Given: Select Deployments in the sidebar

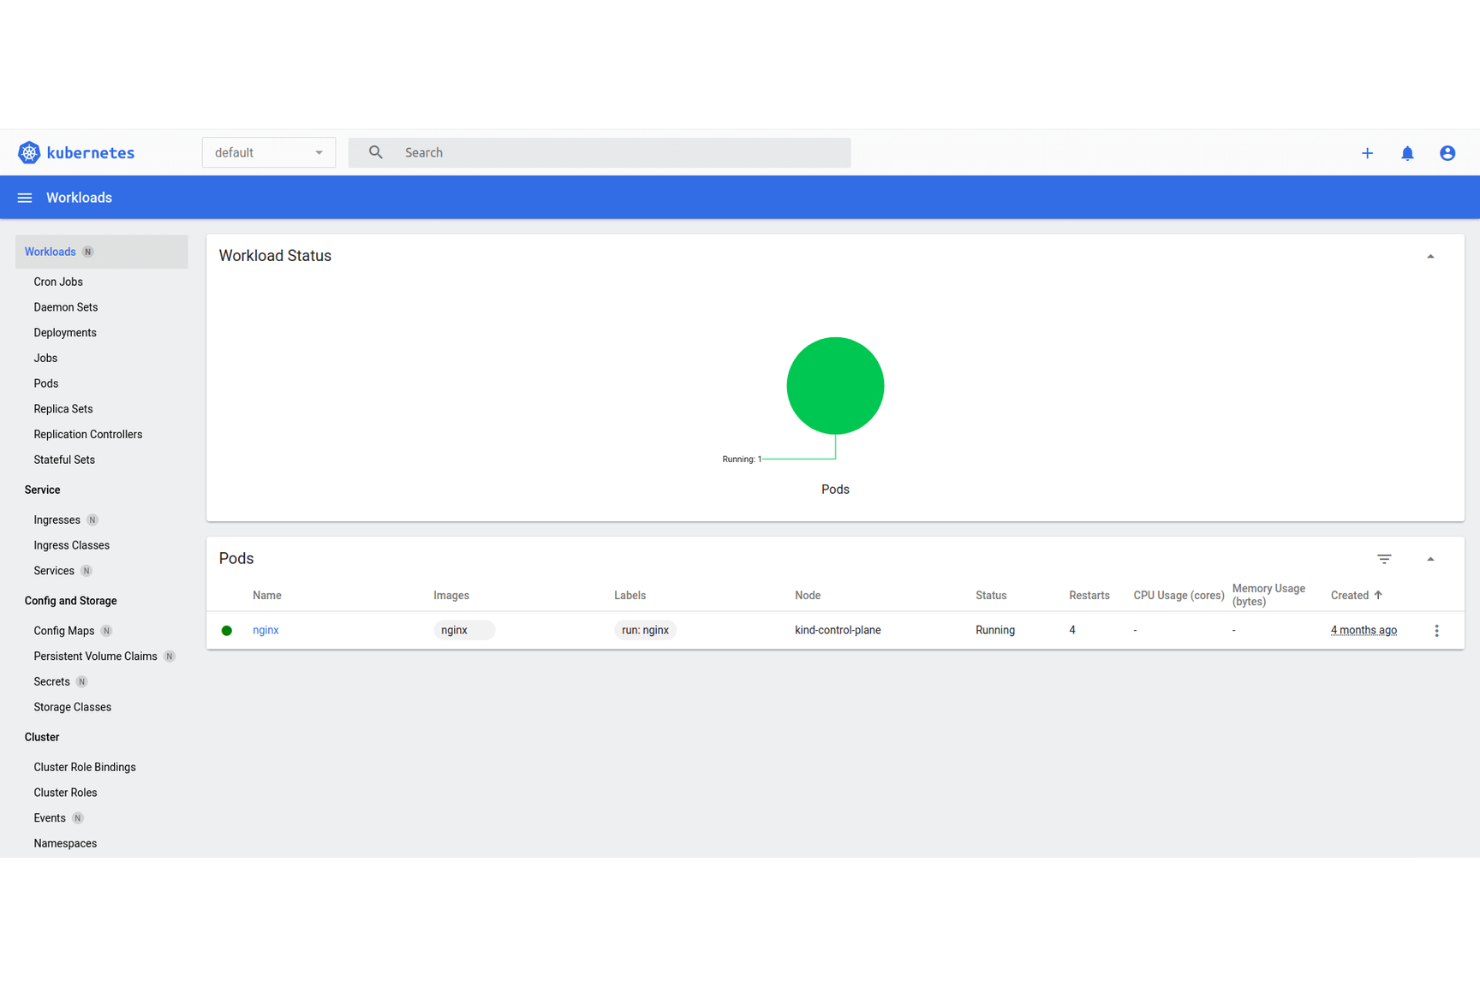Looking at the screenshot, I should (65, 332).
